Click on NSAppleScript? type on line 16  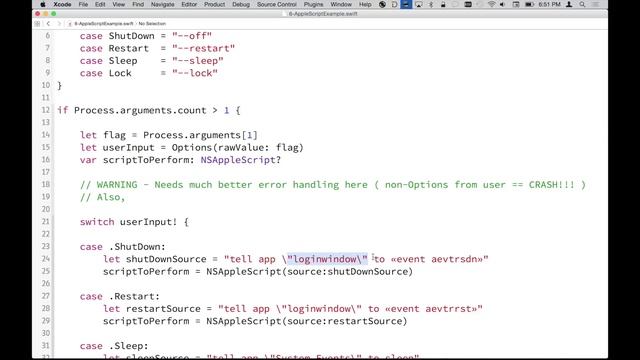point(240,160)
